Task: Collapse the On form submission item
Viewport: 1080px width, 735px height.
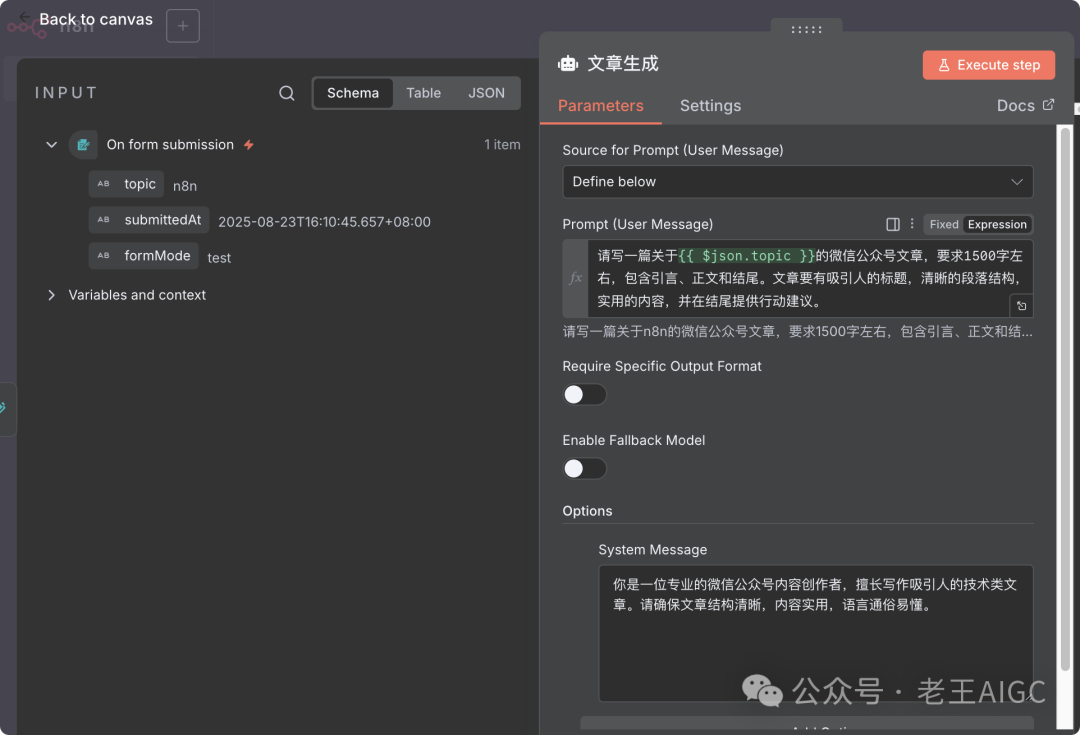Action: pyautogui.click(x=51, y=144)
